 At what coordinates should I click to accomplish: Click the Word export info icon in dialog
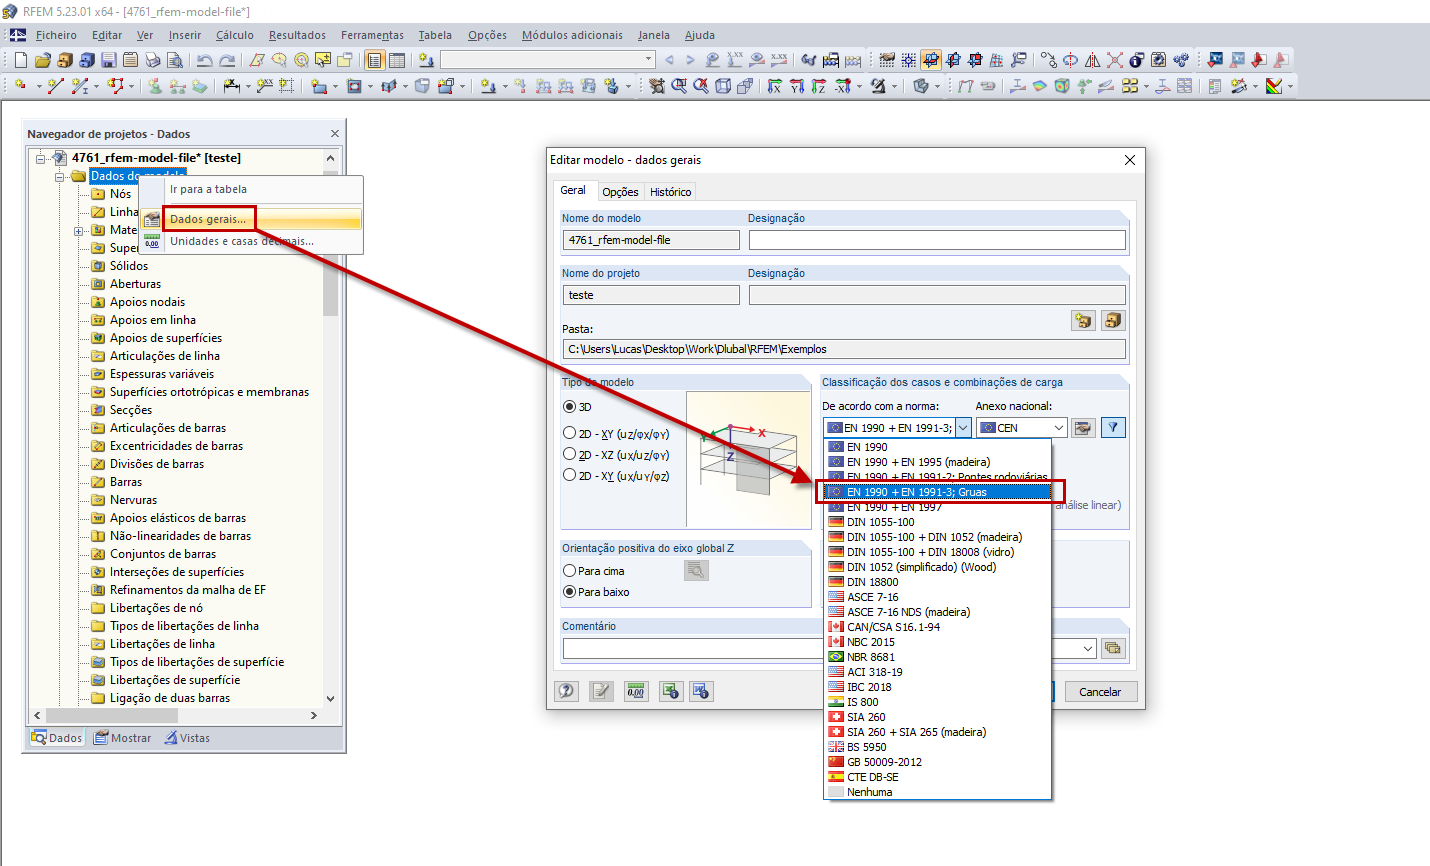pos(702,691)
